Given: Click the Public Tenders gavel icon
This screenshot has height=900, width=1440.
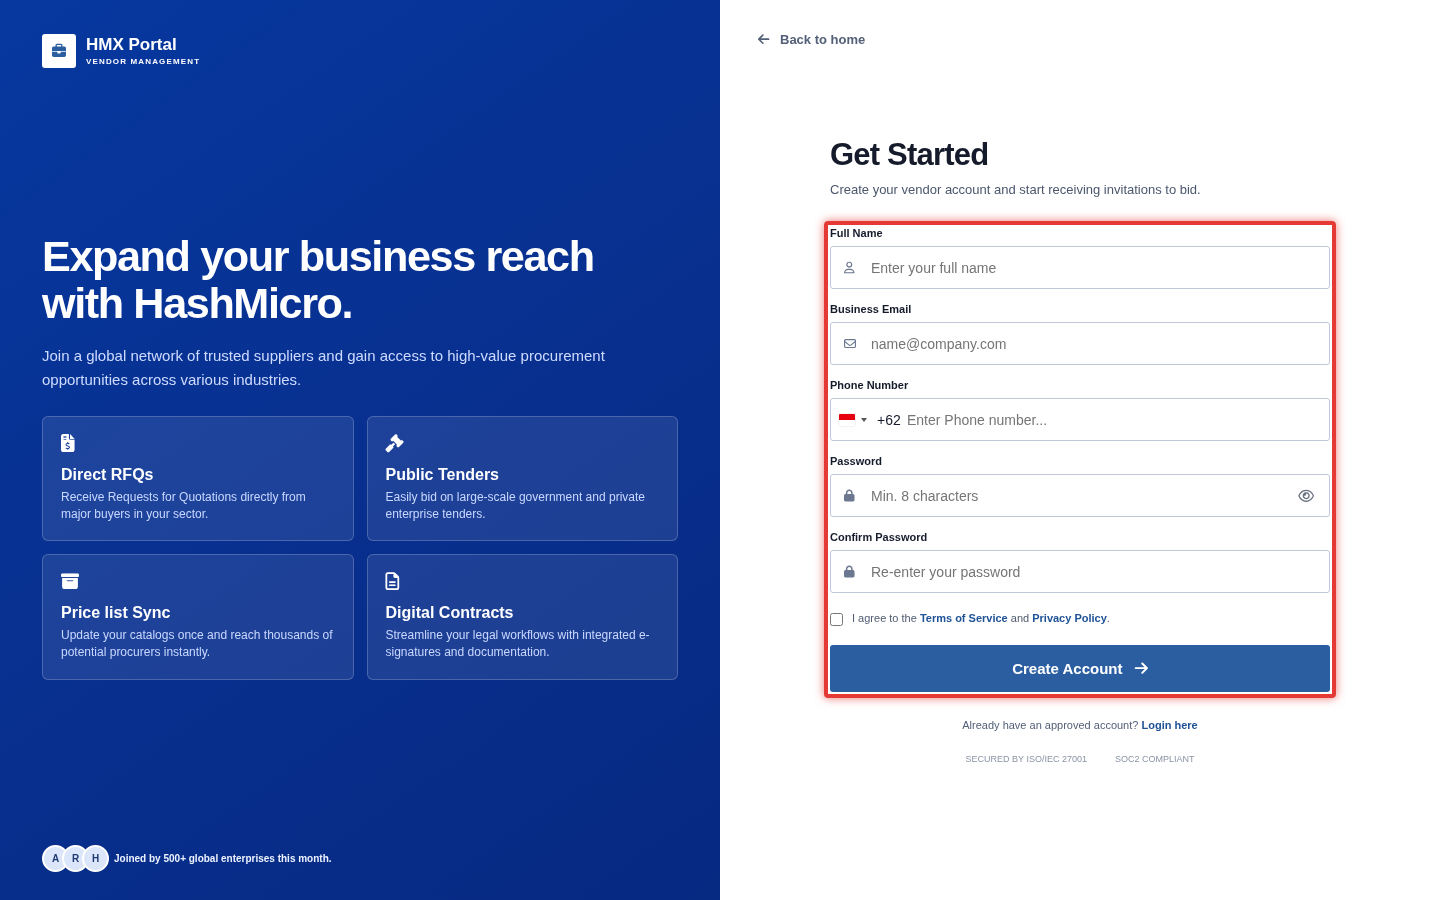Looking at the screenshot, I should [x=395, y=443].
